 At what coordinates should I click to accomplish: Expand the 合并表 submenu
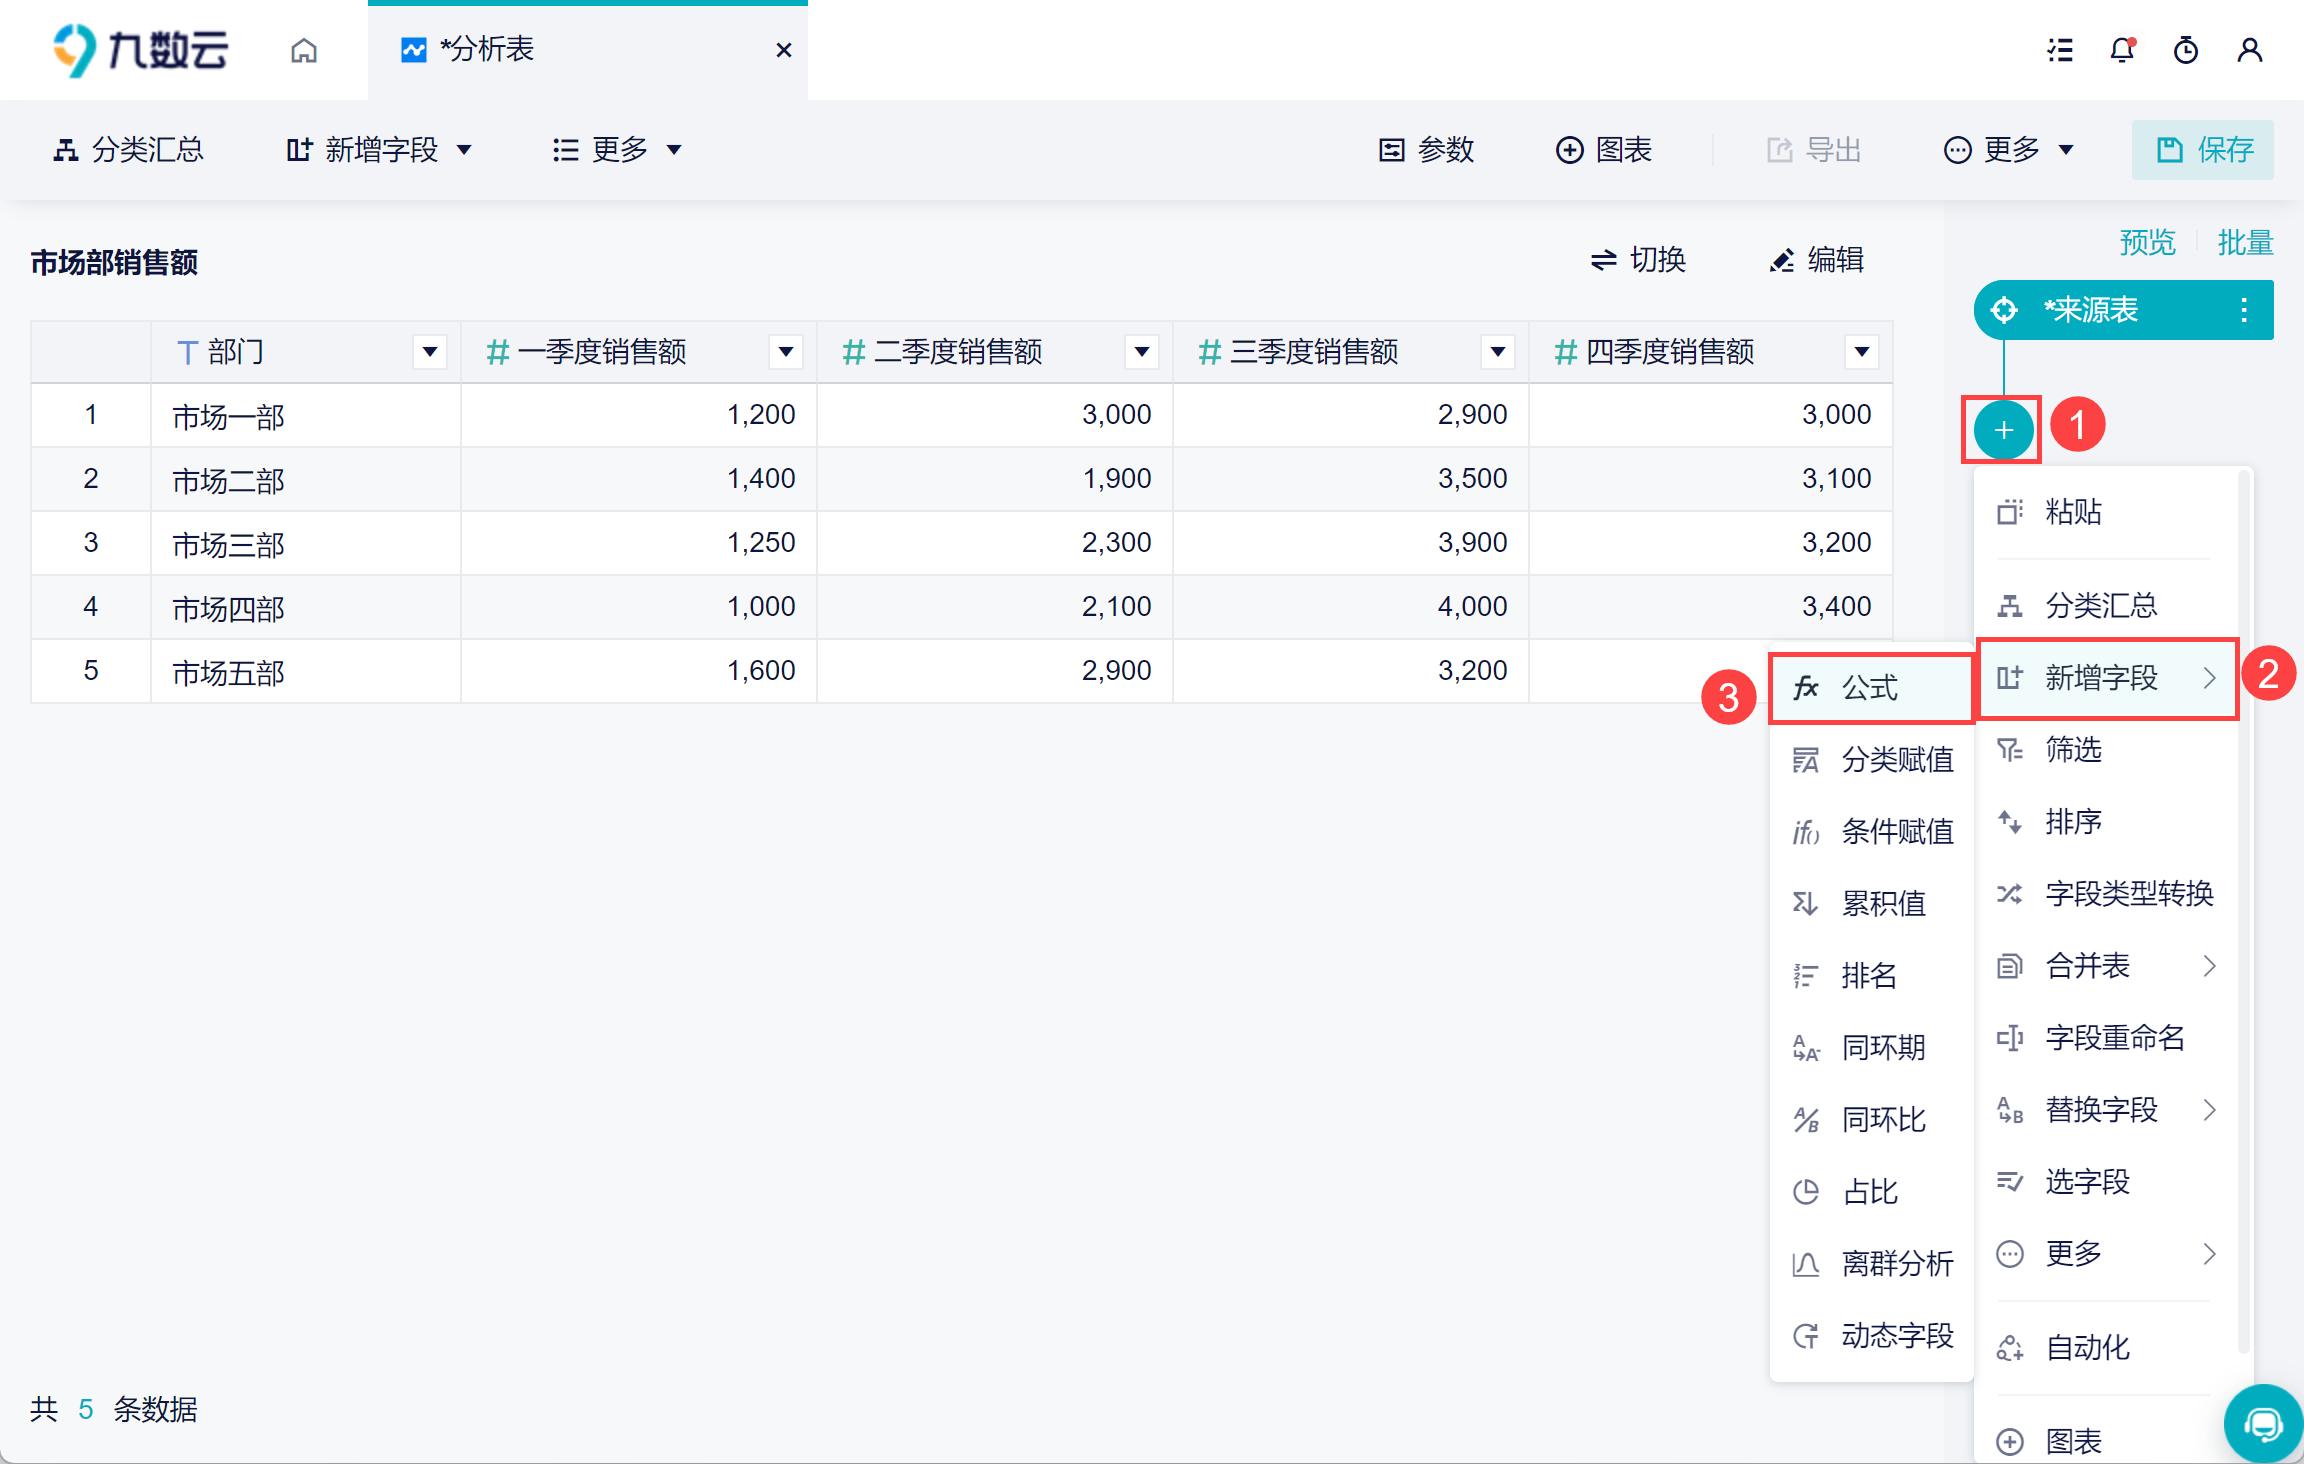2106,965
